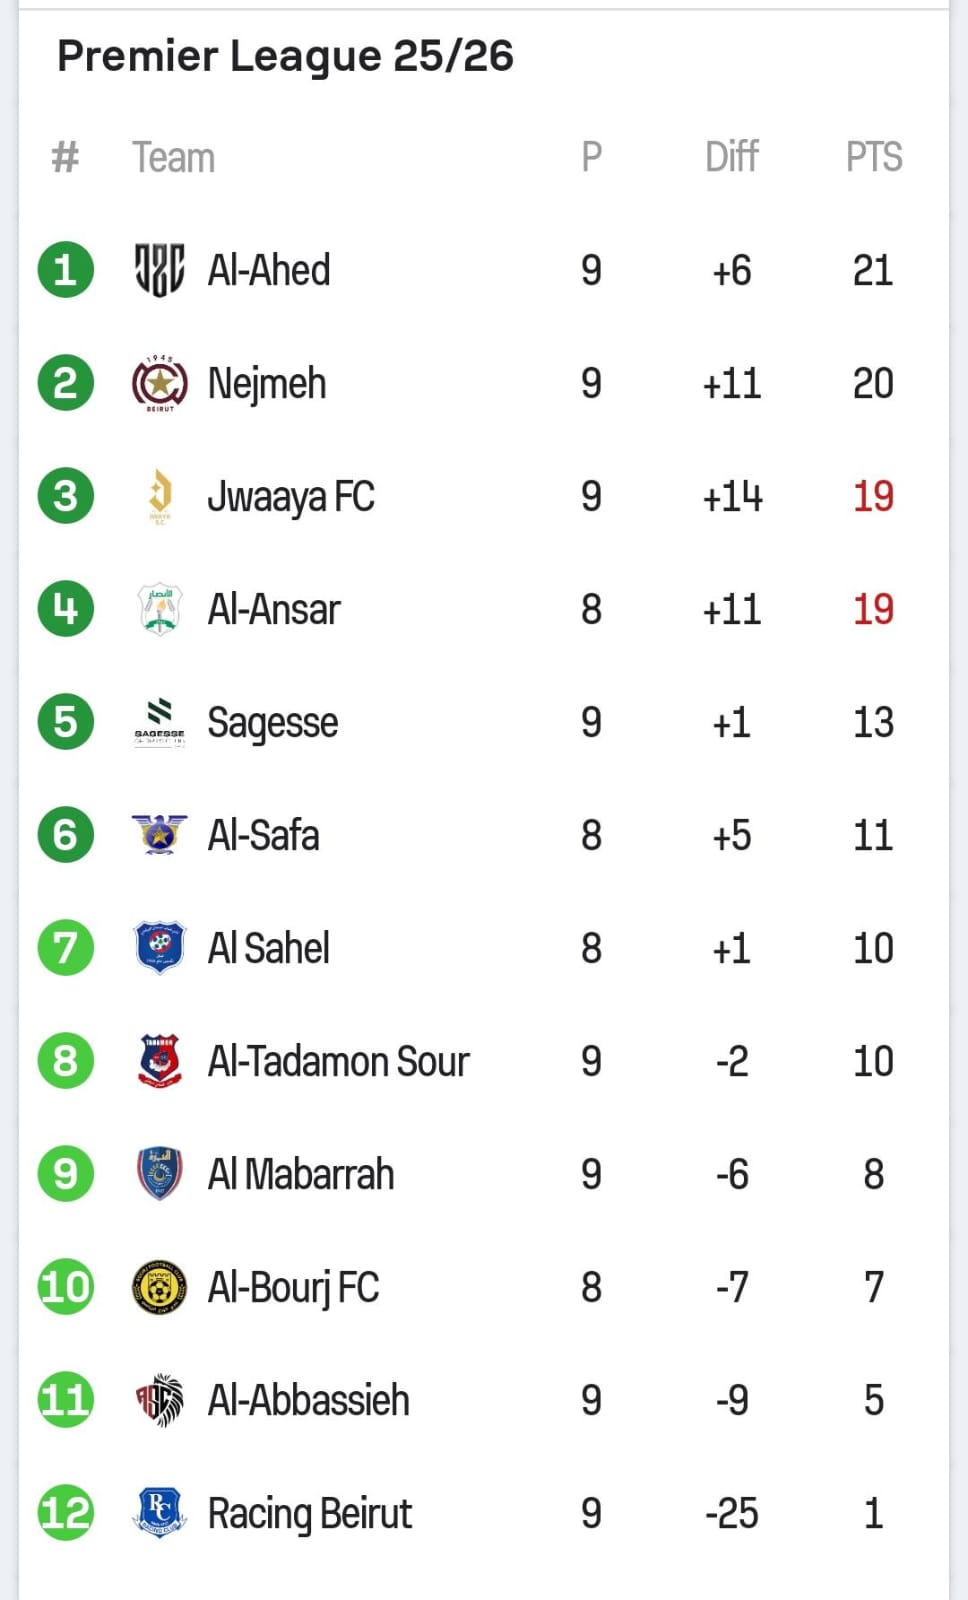This screenshot has height=1600, width=968.
Task: Click the Al-Ansar team badge
Action: (x=160, y=610)
